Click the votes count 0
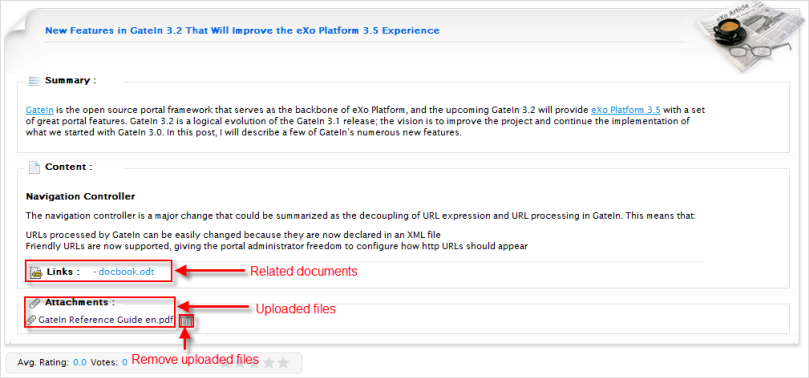Screen dimensions: 809x378 124,363
